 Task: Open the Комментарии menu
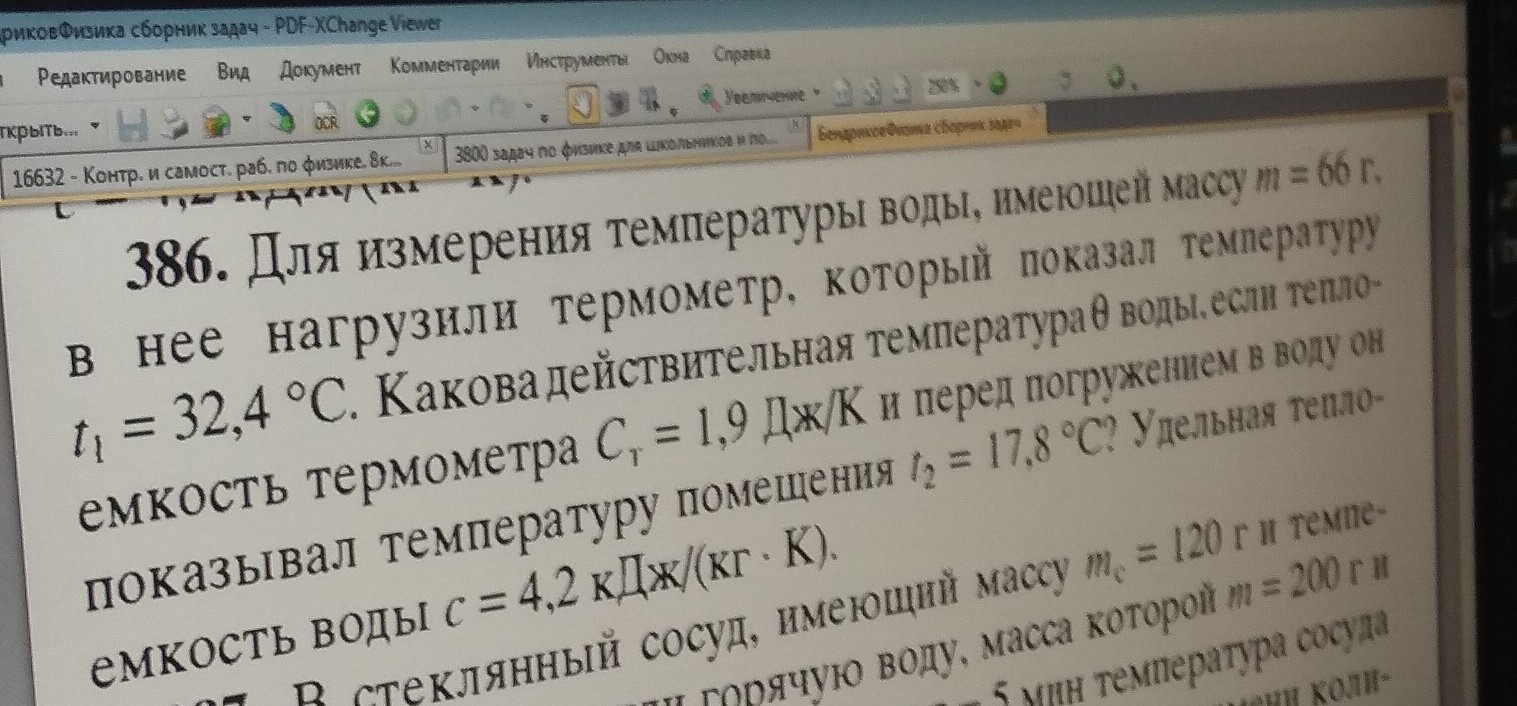tap(444, 65)
